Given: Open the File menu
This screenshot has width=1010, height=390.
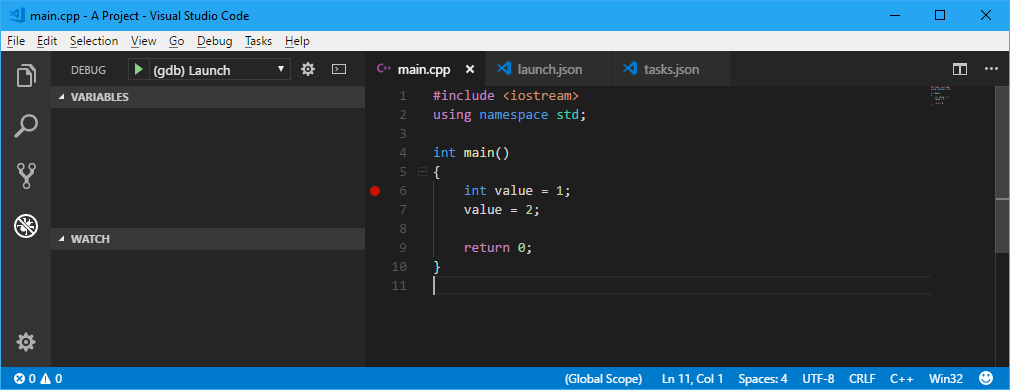Looking at the screenshot, I should coord(16,41).
